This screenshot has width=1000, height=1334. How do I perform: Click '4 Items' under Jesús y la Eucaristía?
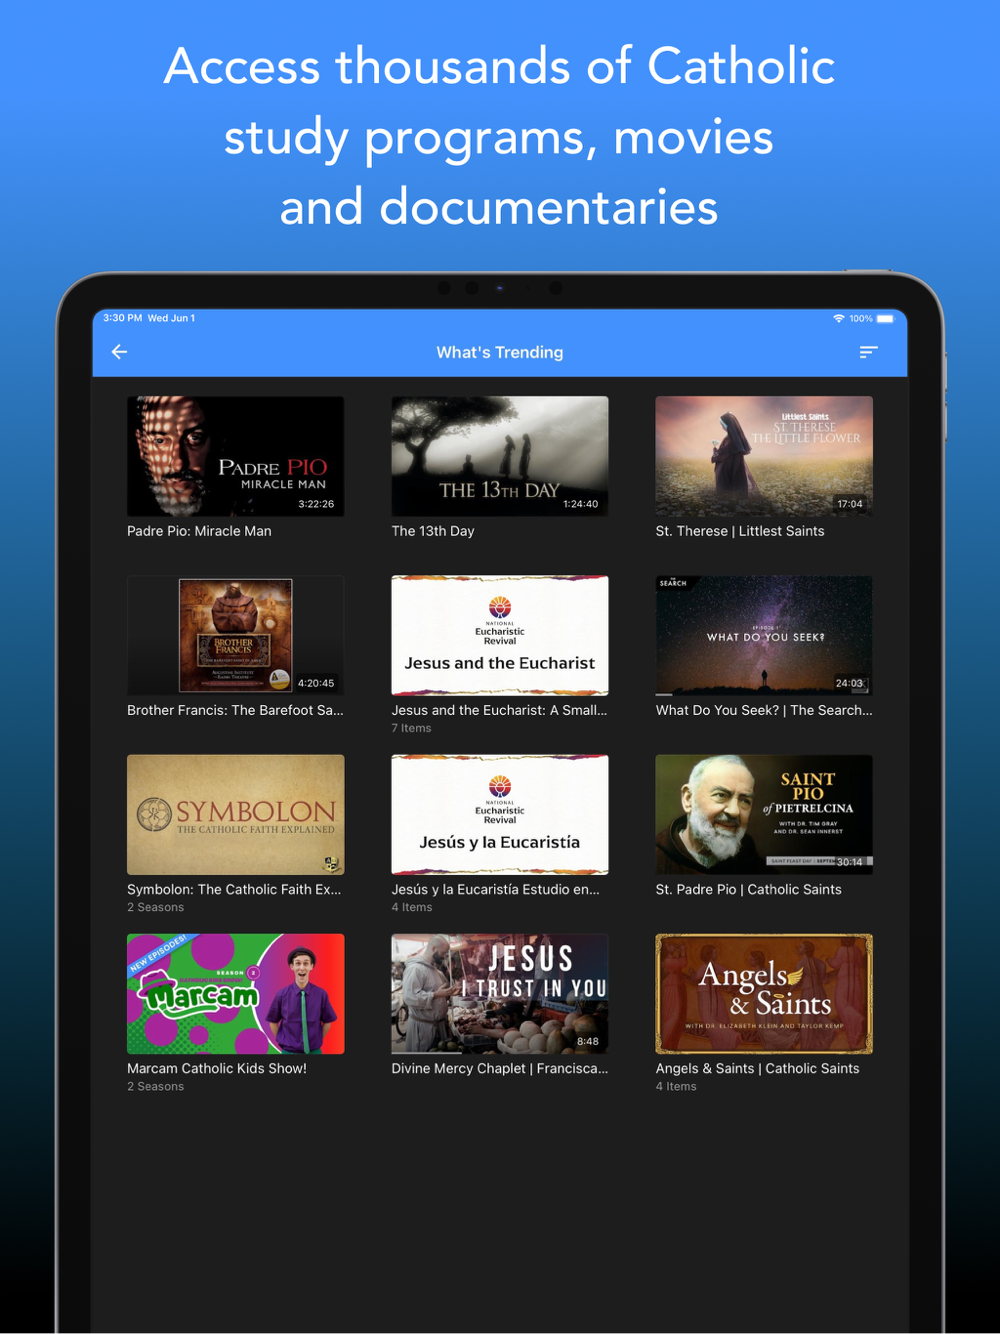pyautogui.click(x=412, y=907)
